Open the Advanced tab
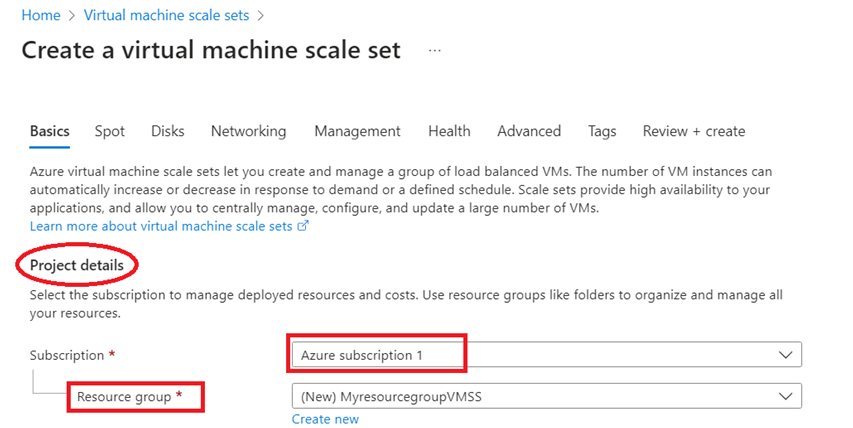The image size is (853, 428). click(x=529, y=131)
